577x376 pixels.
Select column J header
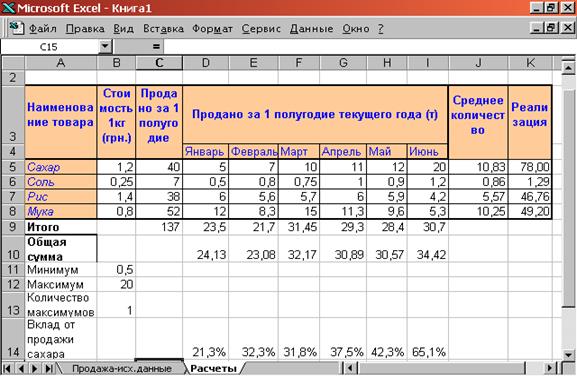click(x=478, y=63)
